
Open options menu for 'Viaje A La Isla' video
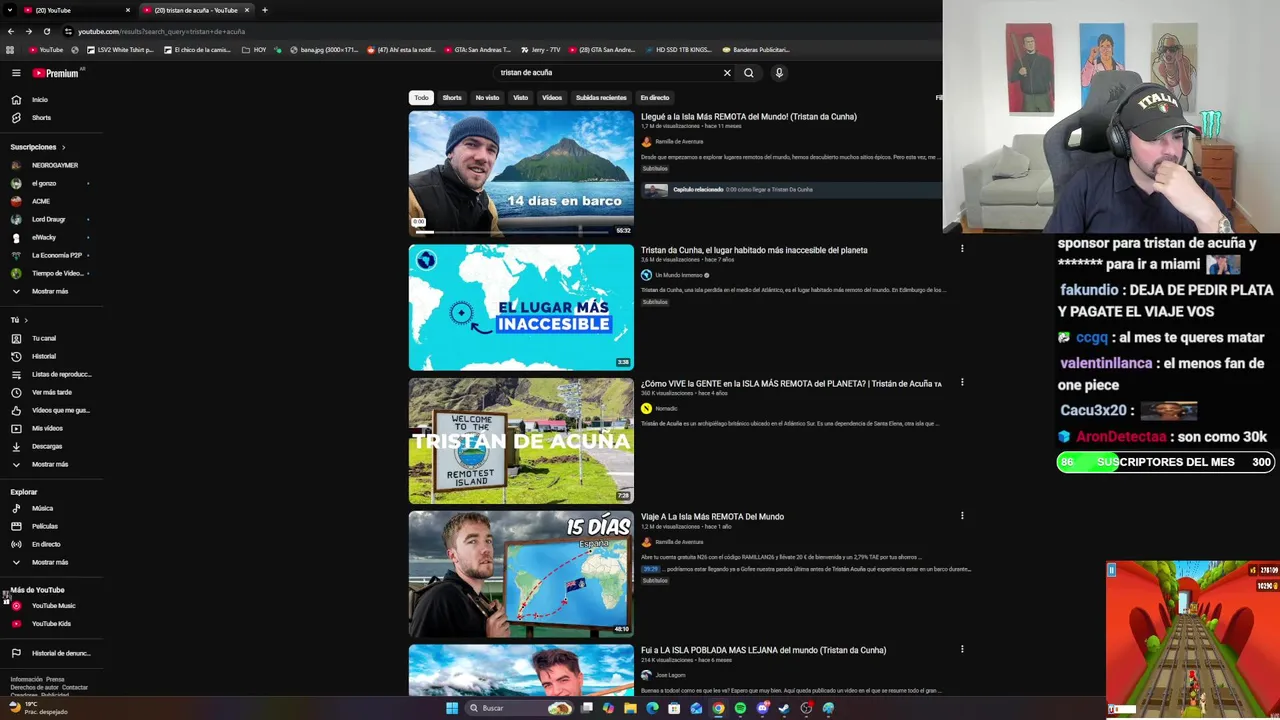(x=962, y=516)
